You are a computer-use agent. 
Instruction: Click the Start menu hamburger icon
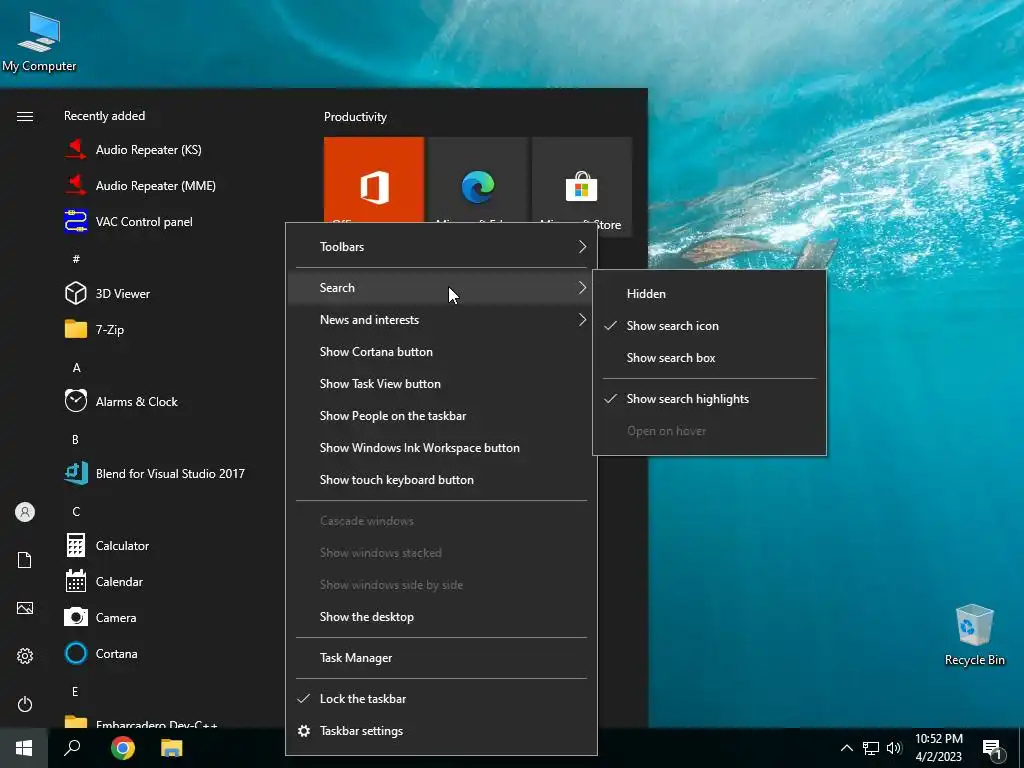coord(25,116)
